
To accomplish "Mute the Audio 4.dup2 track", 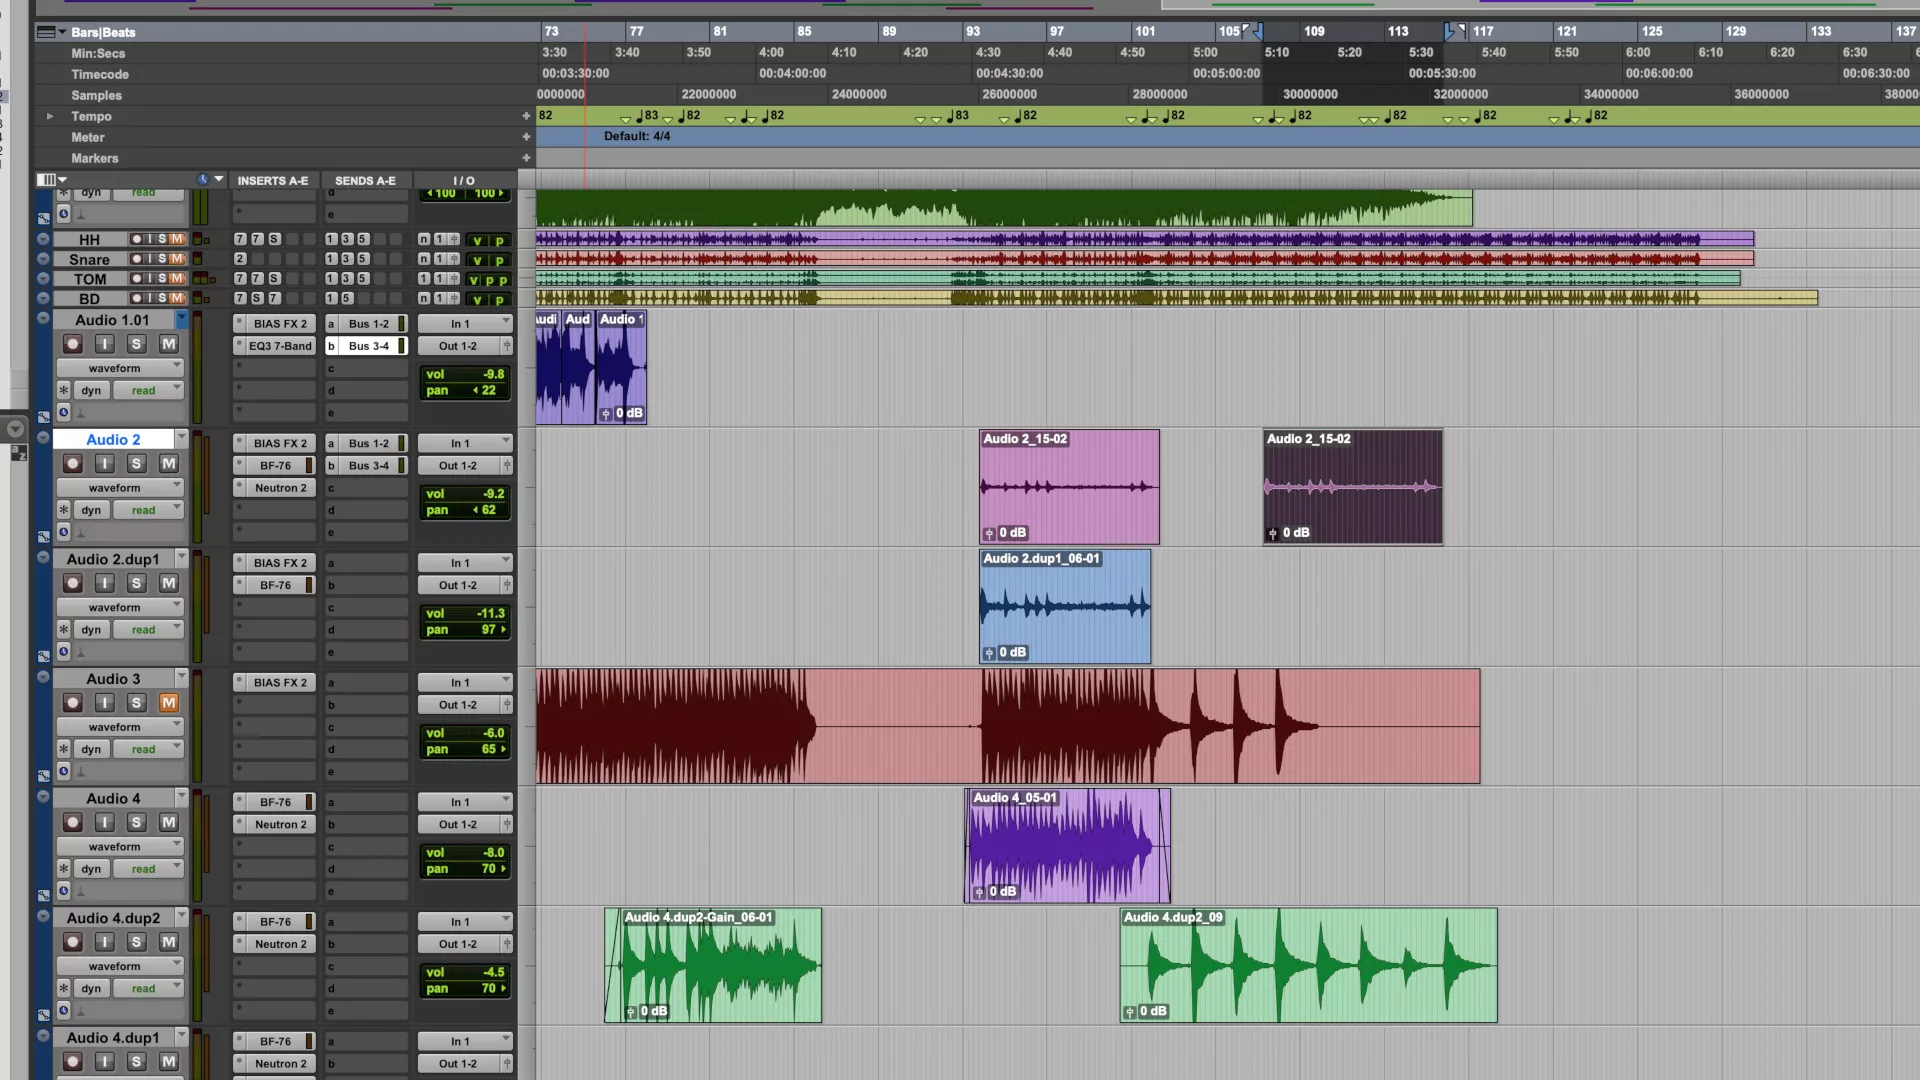I will tap(169, 942).
